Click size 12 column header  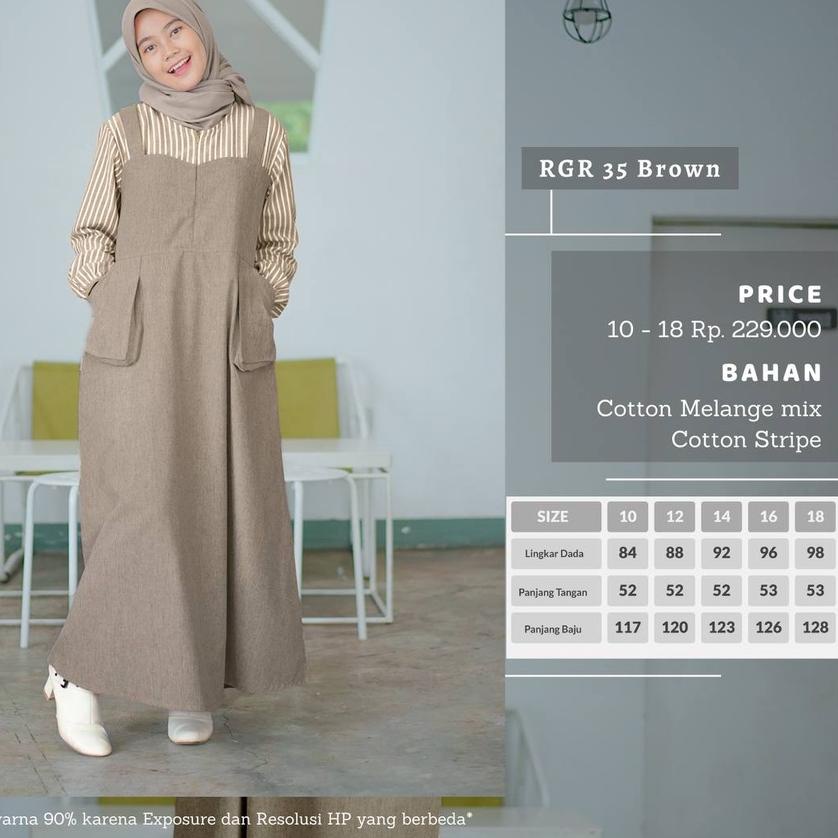[x=674, y=516]
